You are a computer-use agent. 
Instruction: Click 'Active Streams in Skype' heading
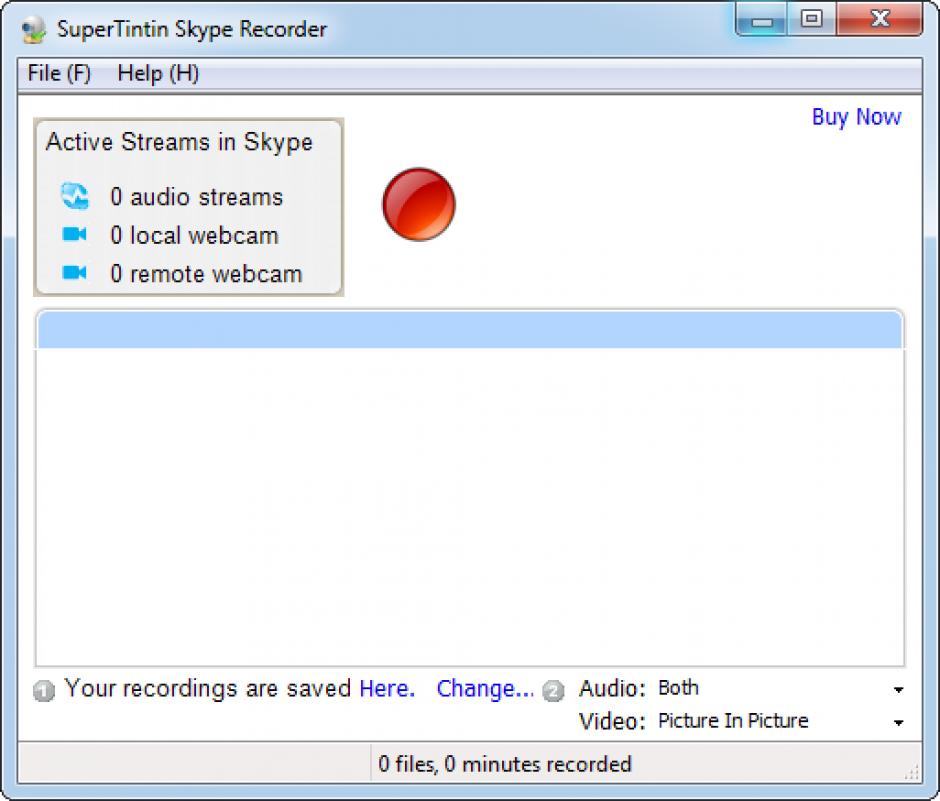[179, 142]
